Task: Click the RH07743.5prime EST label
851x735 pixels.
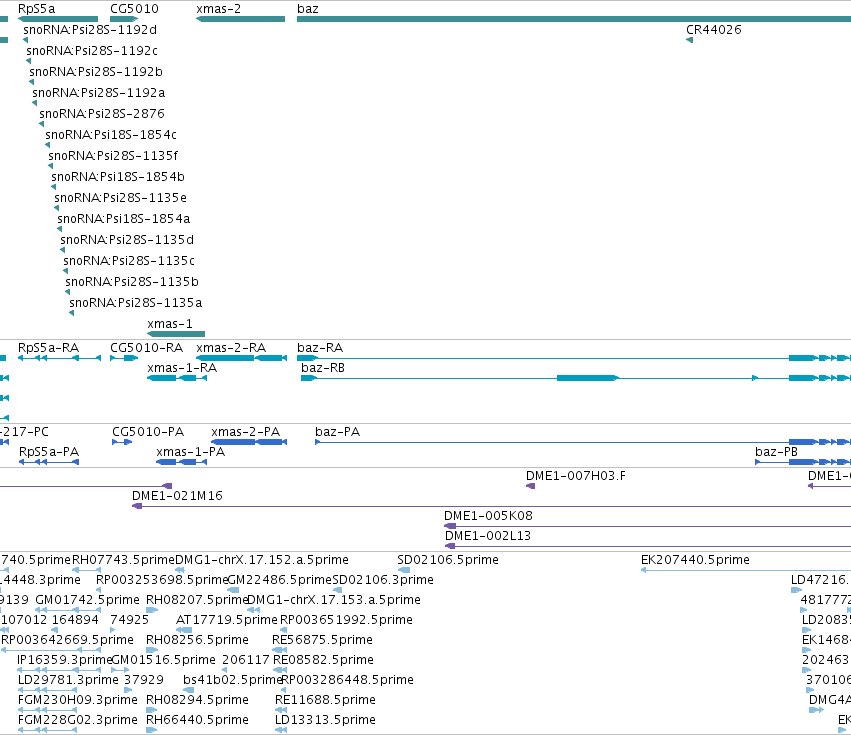Action: coord(123,560)
